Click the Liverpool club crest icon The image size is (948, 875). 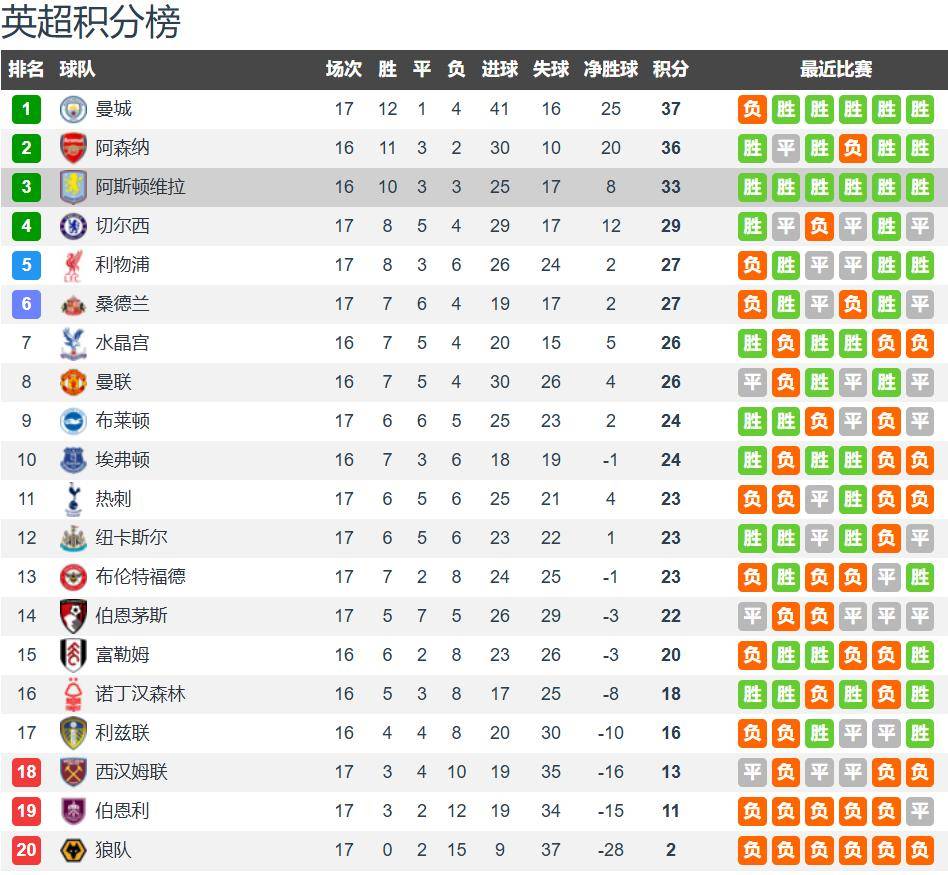73,265
